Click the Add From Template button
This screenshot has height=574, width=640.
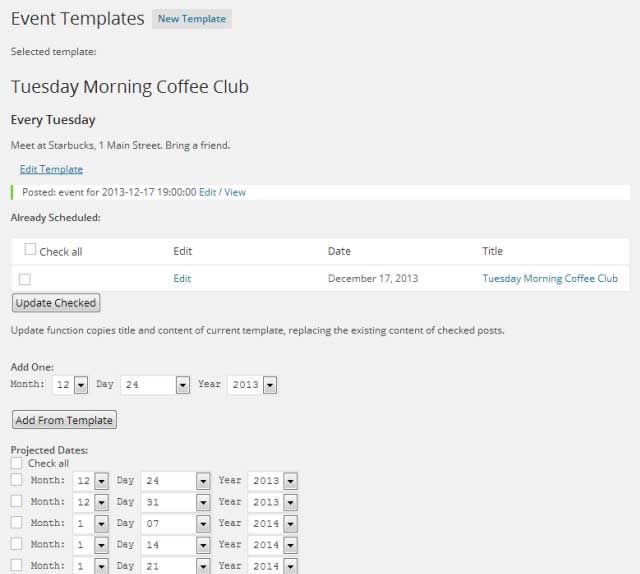click(x=64, y=420)
